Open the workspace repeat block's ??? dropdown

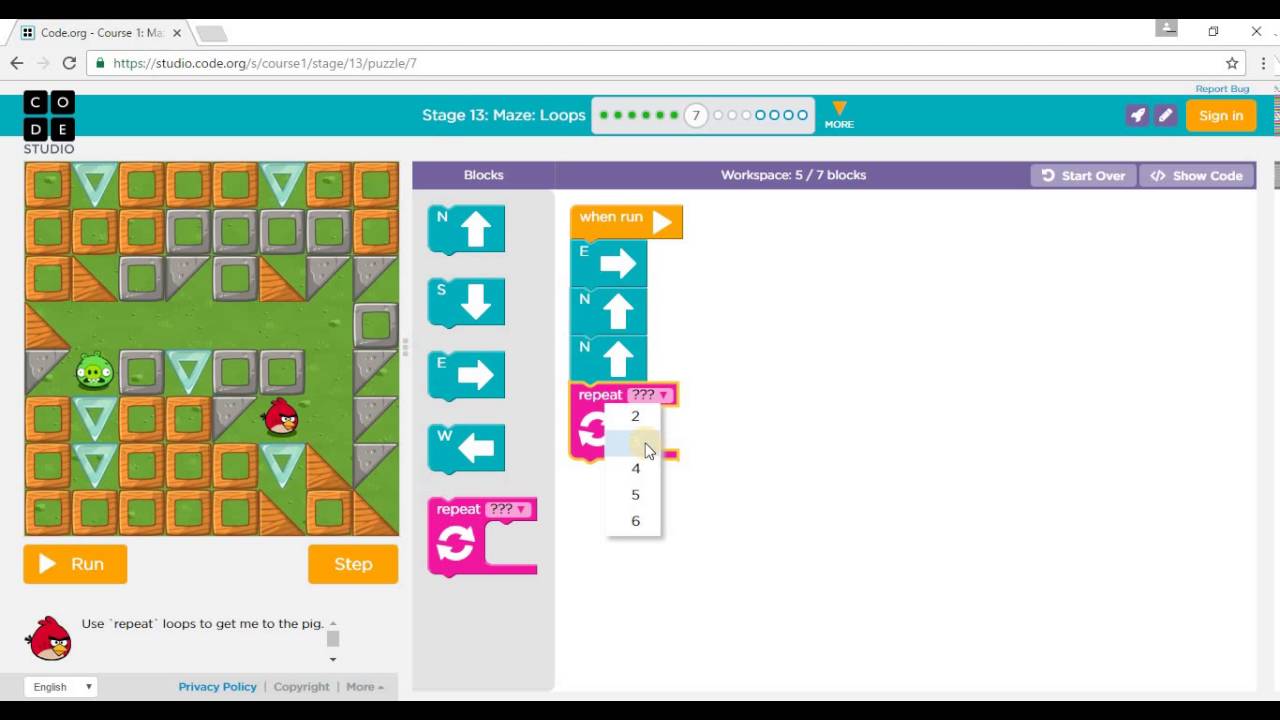[650, 395]
